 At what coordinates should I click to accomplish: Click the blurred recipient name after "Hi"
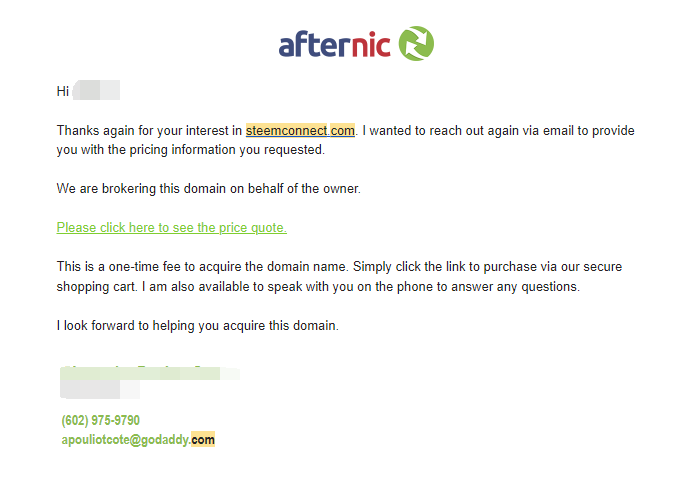coord(96,90)
